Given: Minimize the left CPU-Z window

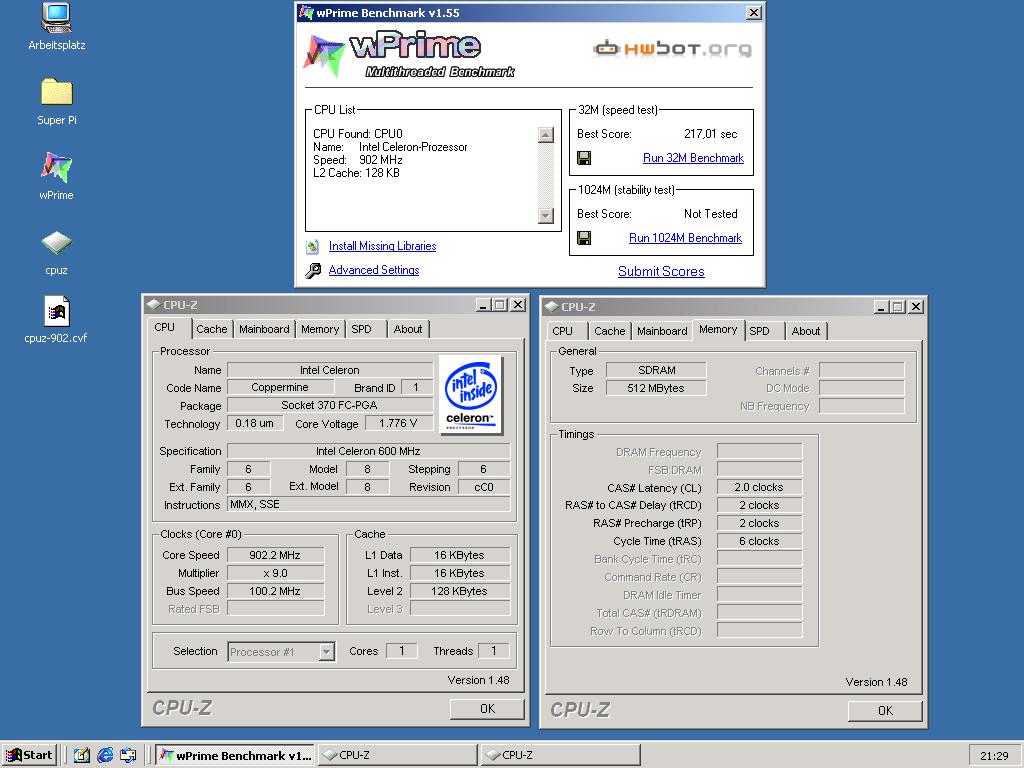Looking at the screenshot, I should 484,305.
